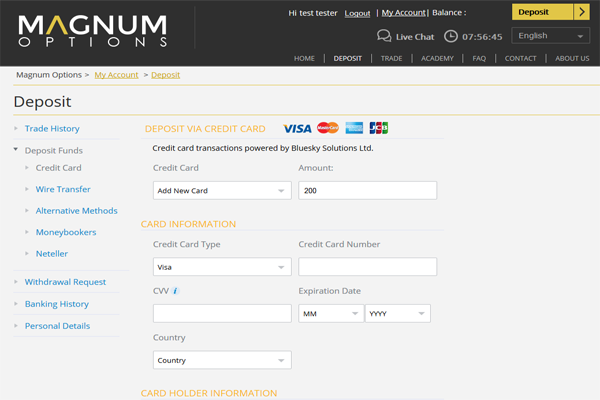Click the Magnum Options logo
This screenshot has width=600, height=400.
click(93, 31)
